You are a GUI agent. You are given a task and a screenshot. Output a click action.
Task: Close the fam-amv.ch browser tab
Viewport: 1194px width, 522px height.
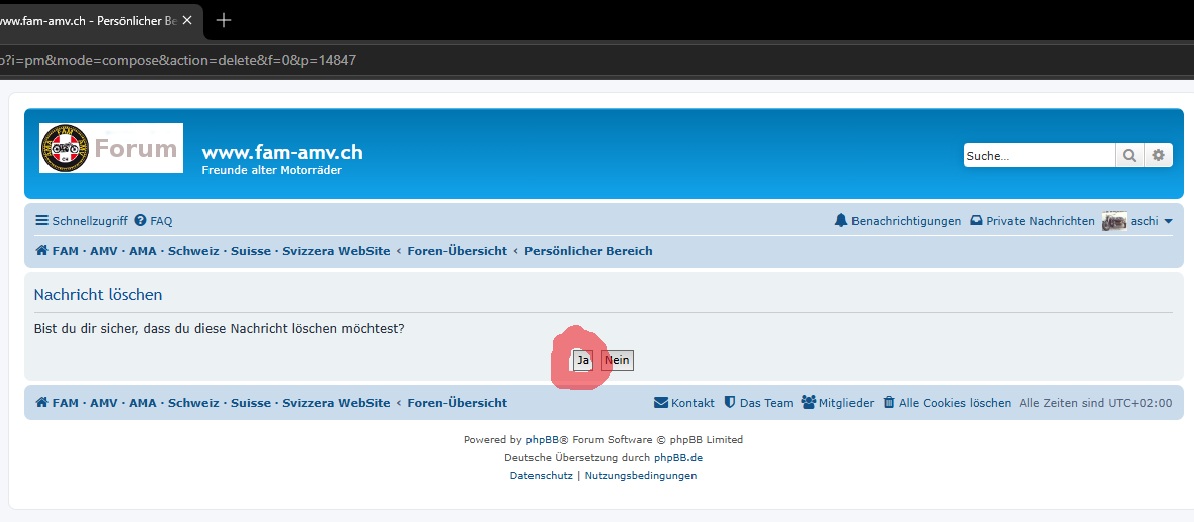click(x=187, y=21)
